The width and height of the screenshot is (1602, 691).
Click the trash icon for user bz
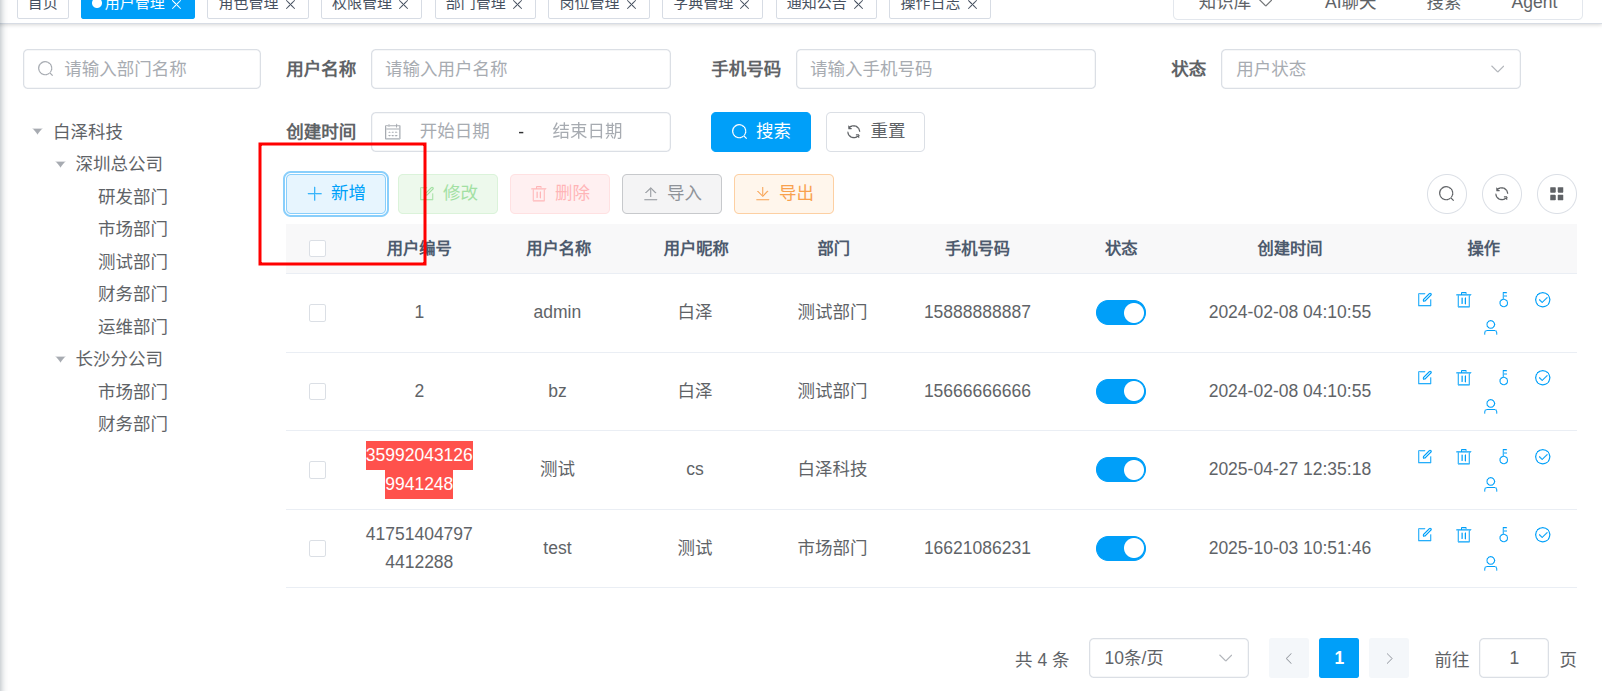(x=1464, y=378)
